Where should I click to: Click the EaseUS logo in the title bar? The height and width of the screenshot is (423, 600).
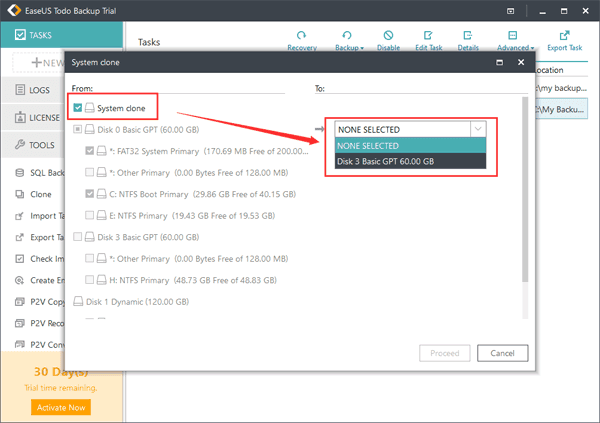tap(14, 10)
